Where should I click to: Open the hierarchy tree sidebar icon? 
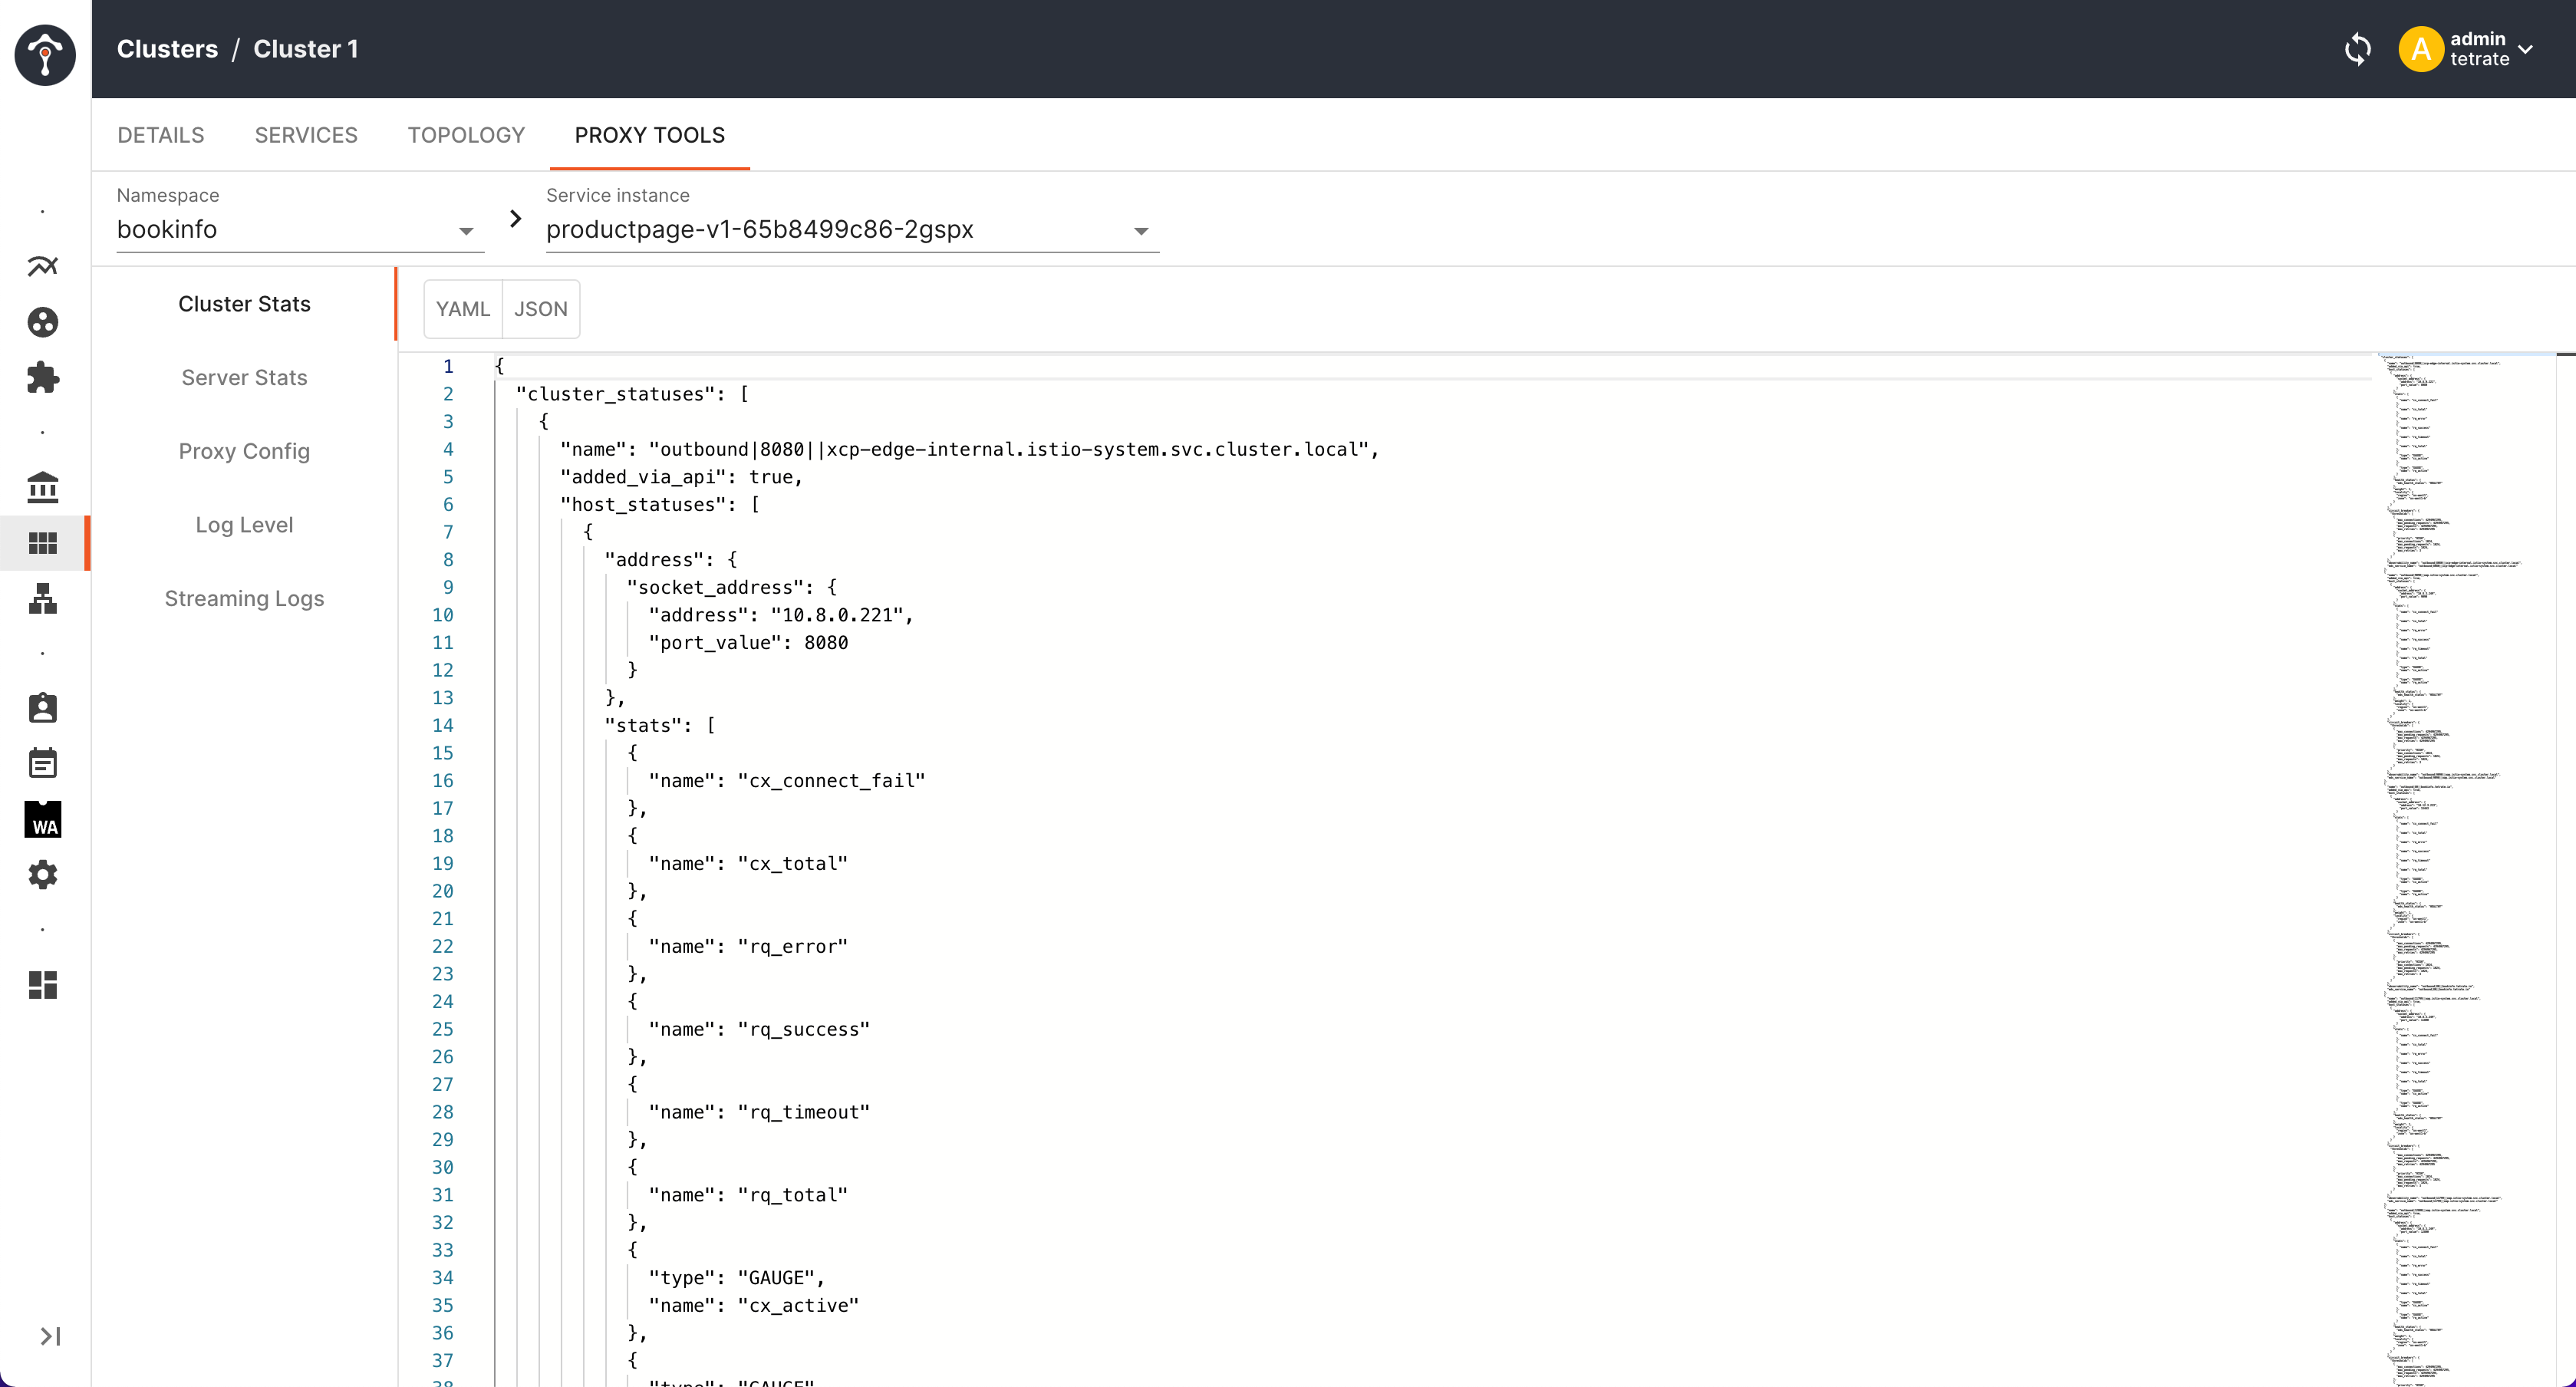[x=43, y=599]
